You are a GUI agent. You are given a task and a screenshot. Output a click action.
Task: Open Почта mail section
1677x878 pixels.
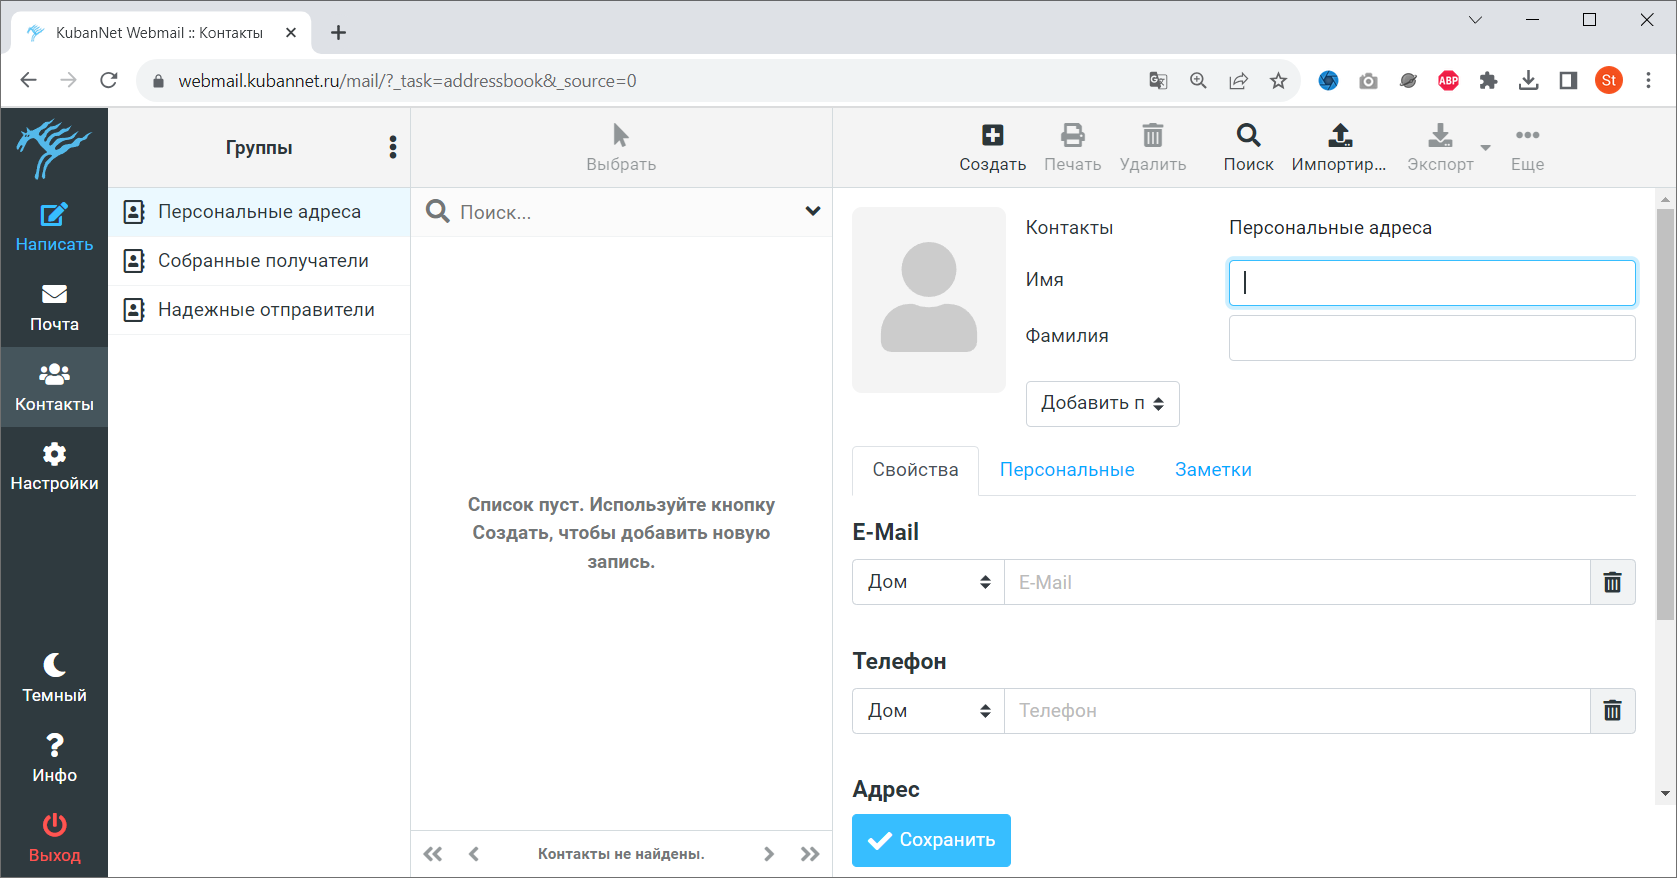[54, 307]
